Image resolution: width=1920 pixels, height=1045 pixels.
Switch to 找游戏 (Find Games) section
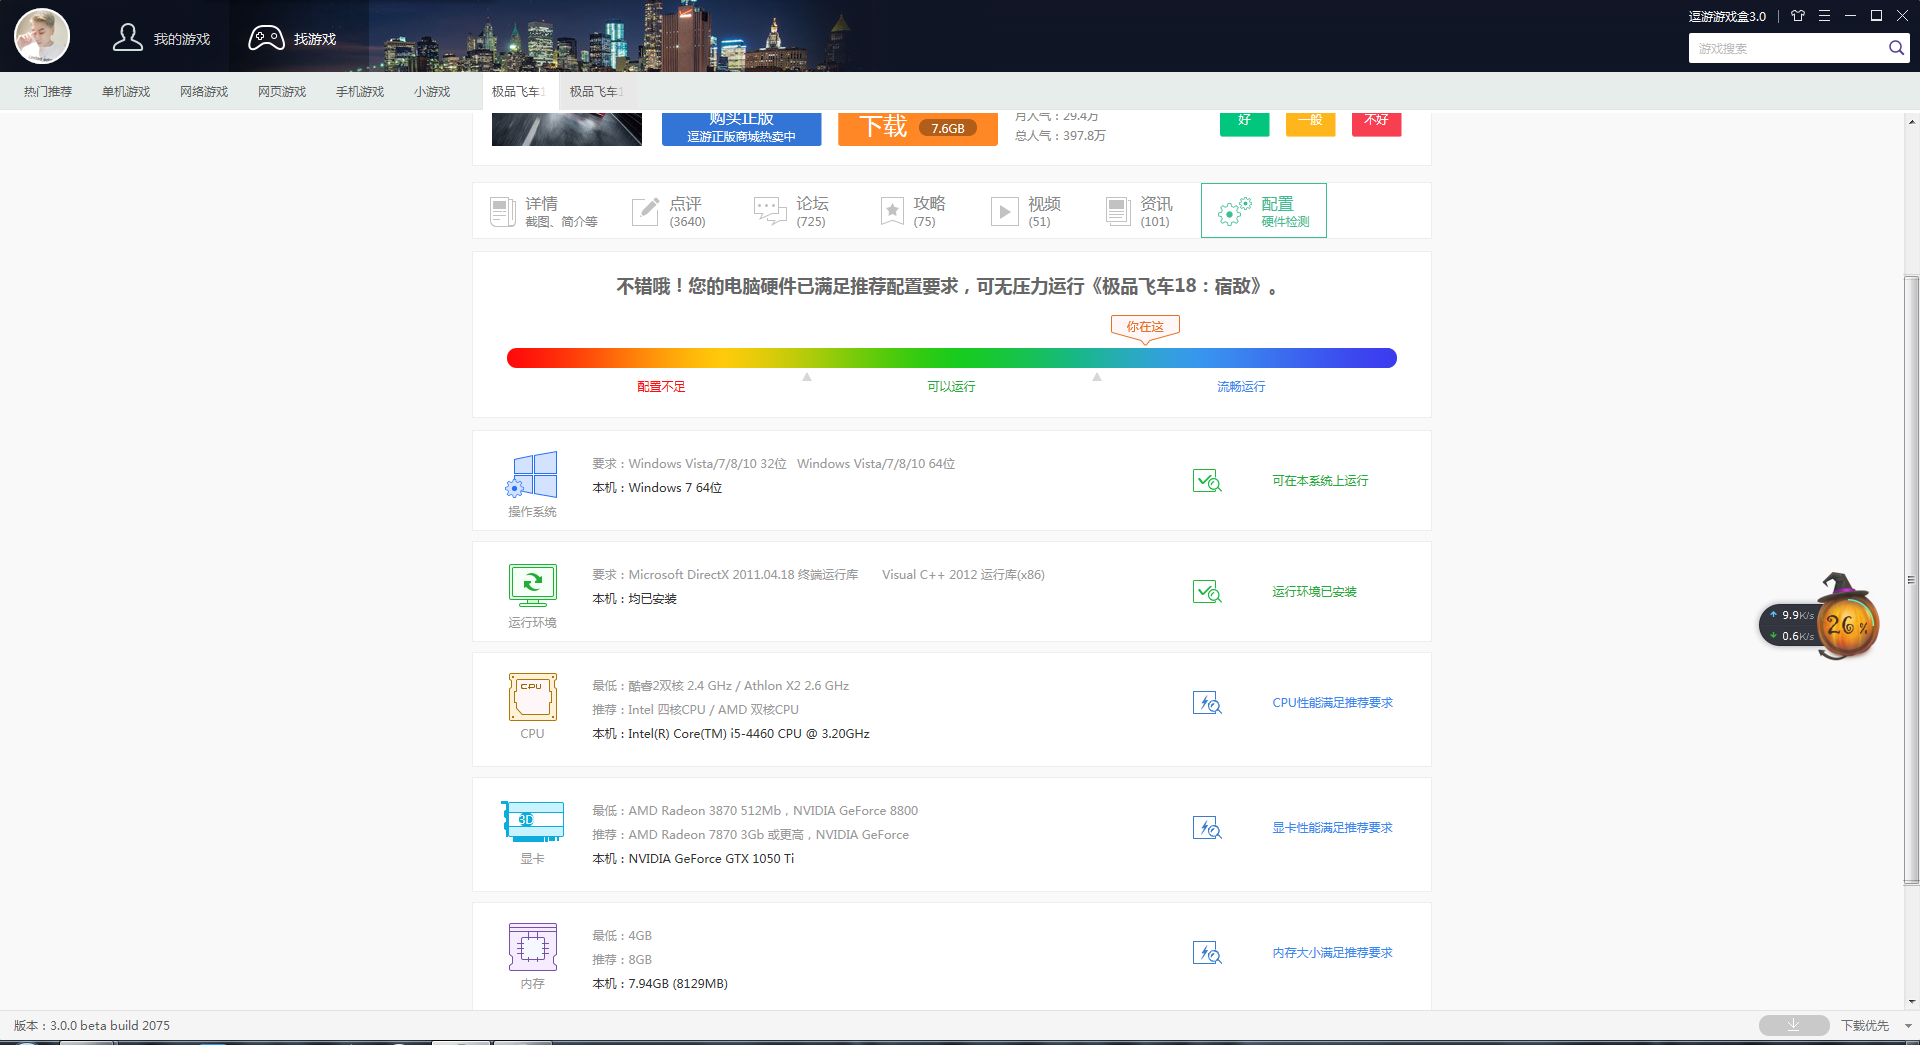pos(292,38)
